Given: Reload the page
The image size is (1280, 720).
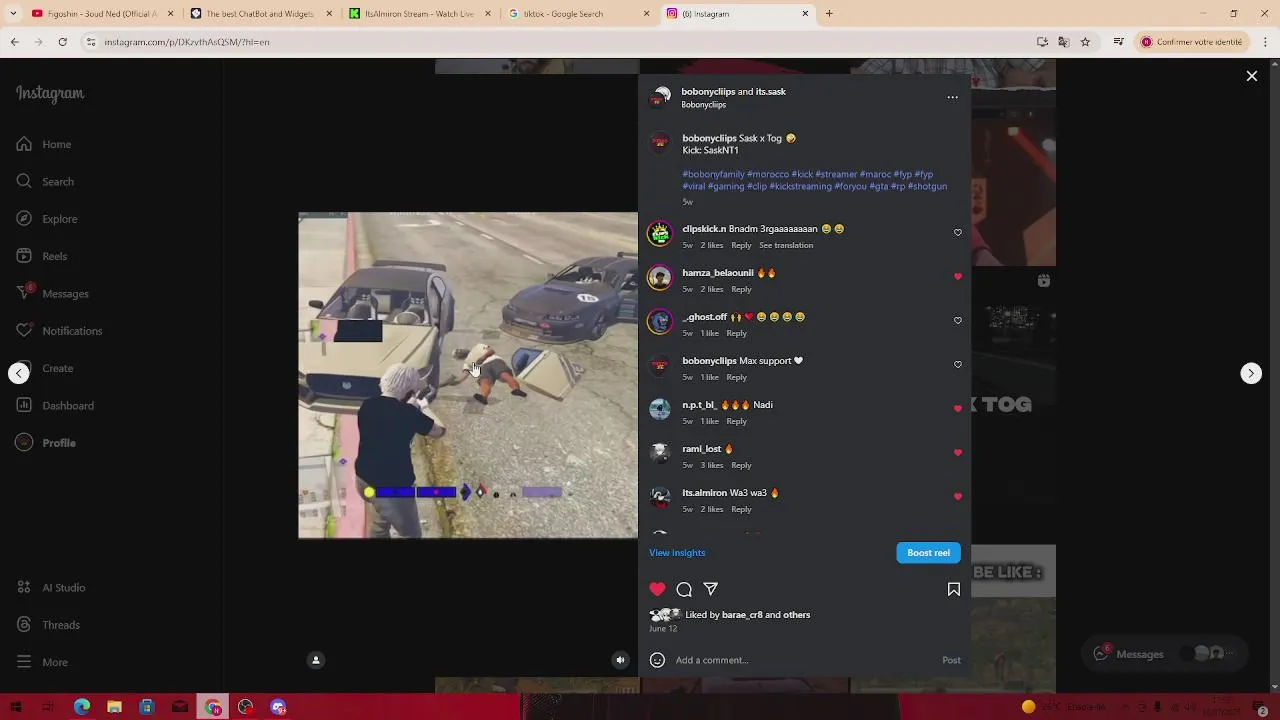Looking at the screenshot, I should [x=62, y=42].
